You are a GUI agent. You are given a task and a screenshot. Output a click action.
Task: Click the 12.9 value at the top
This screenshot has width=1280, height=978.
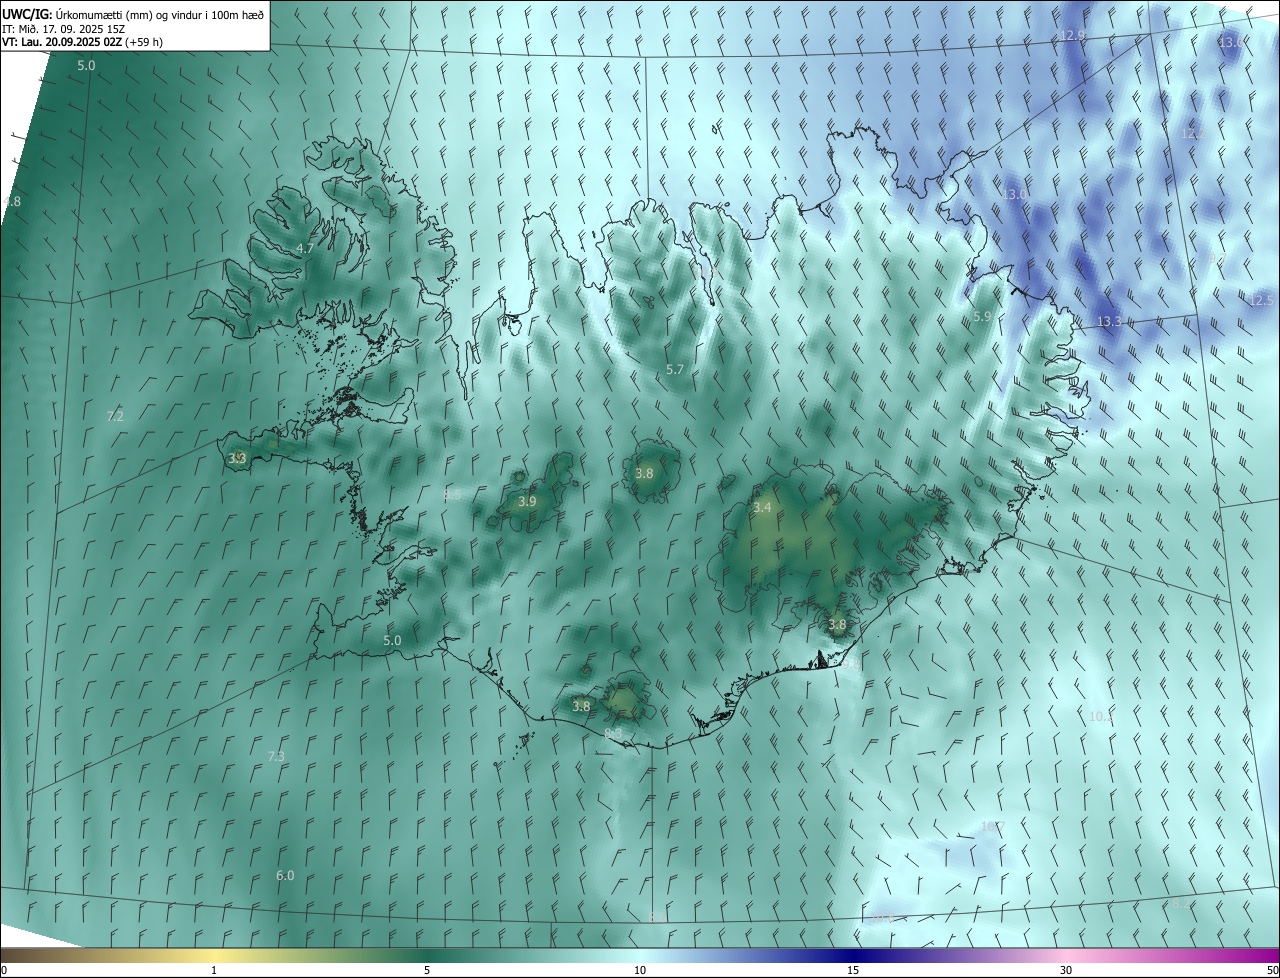(x=1072, y=36)
